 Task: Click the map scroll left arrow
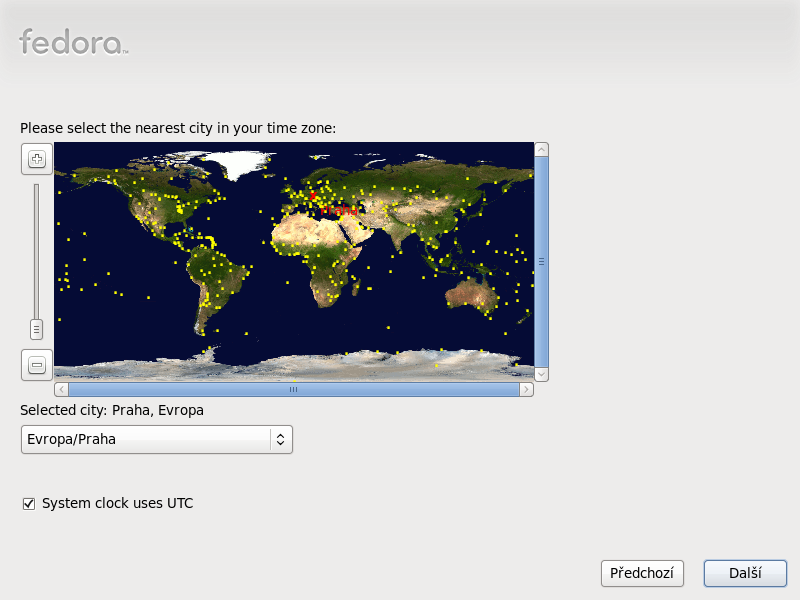coord(61,389)
